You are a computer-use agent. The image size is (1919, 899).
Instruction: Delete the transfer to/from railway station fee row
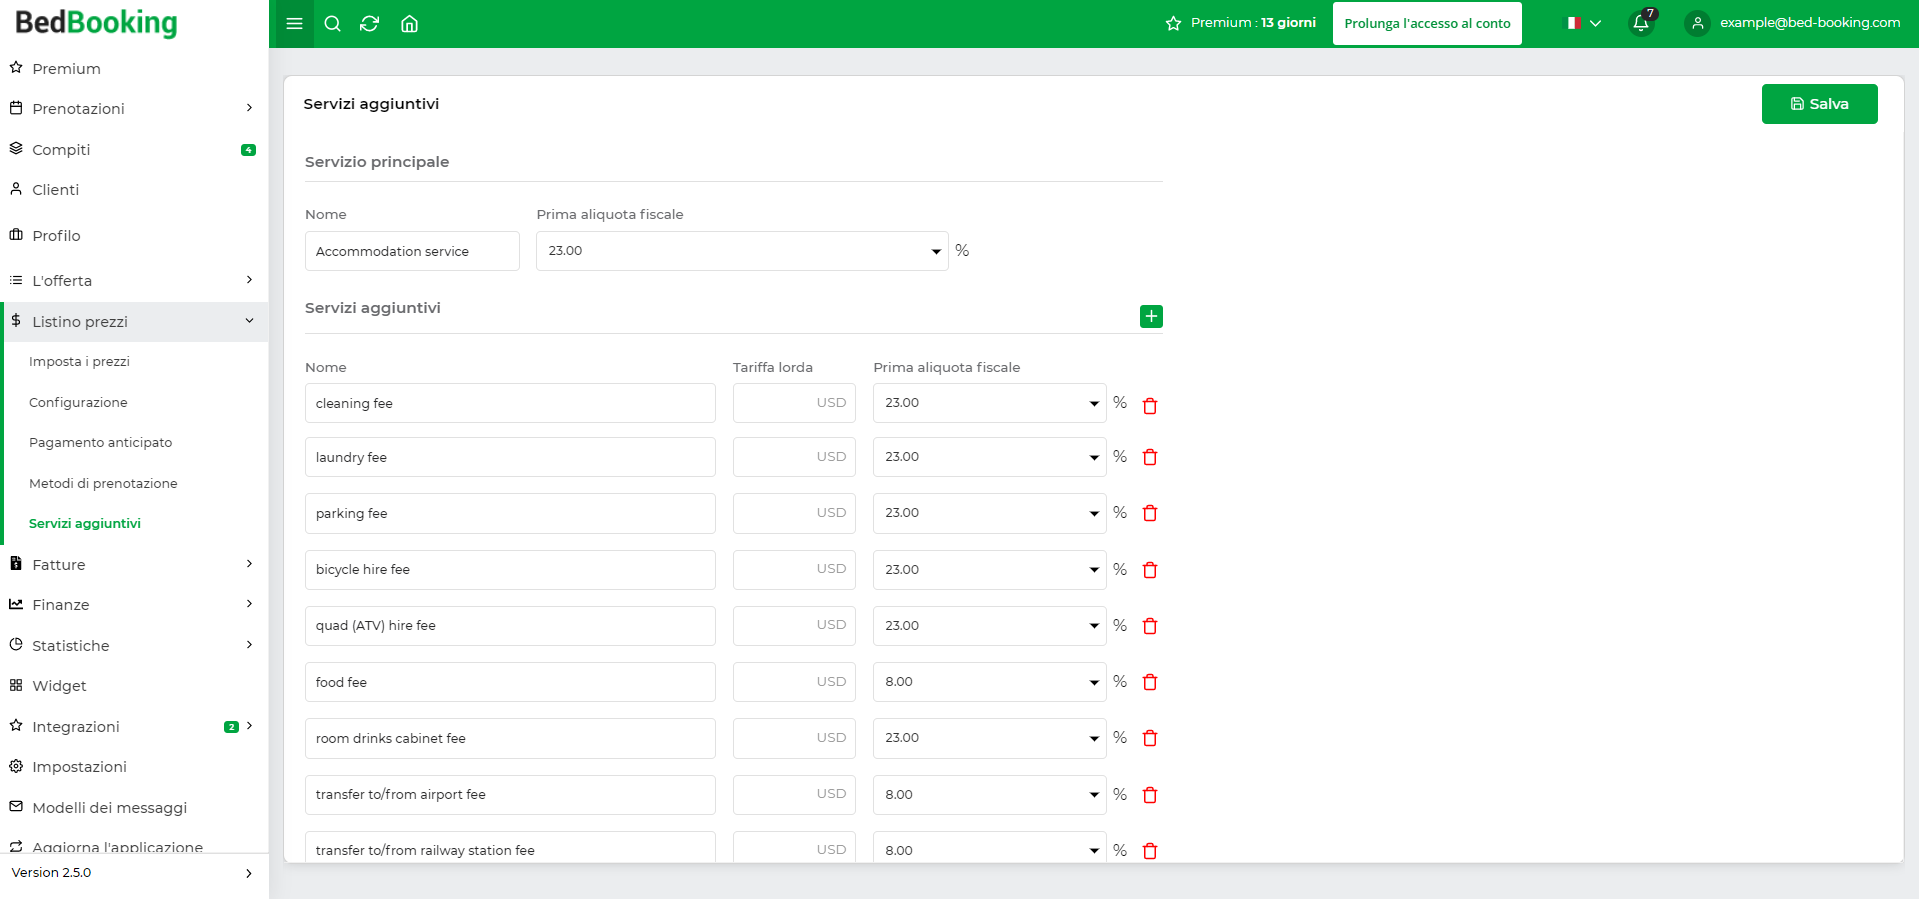[1150, 851]
